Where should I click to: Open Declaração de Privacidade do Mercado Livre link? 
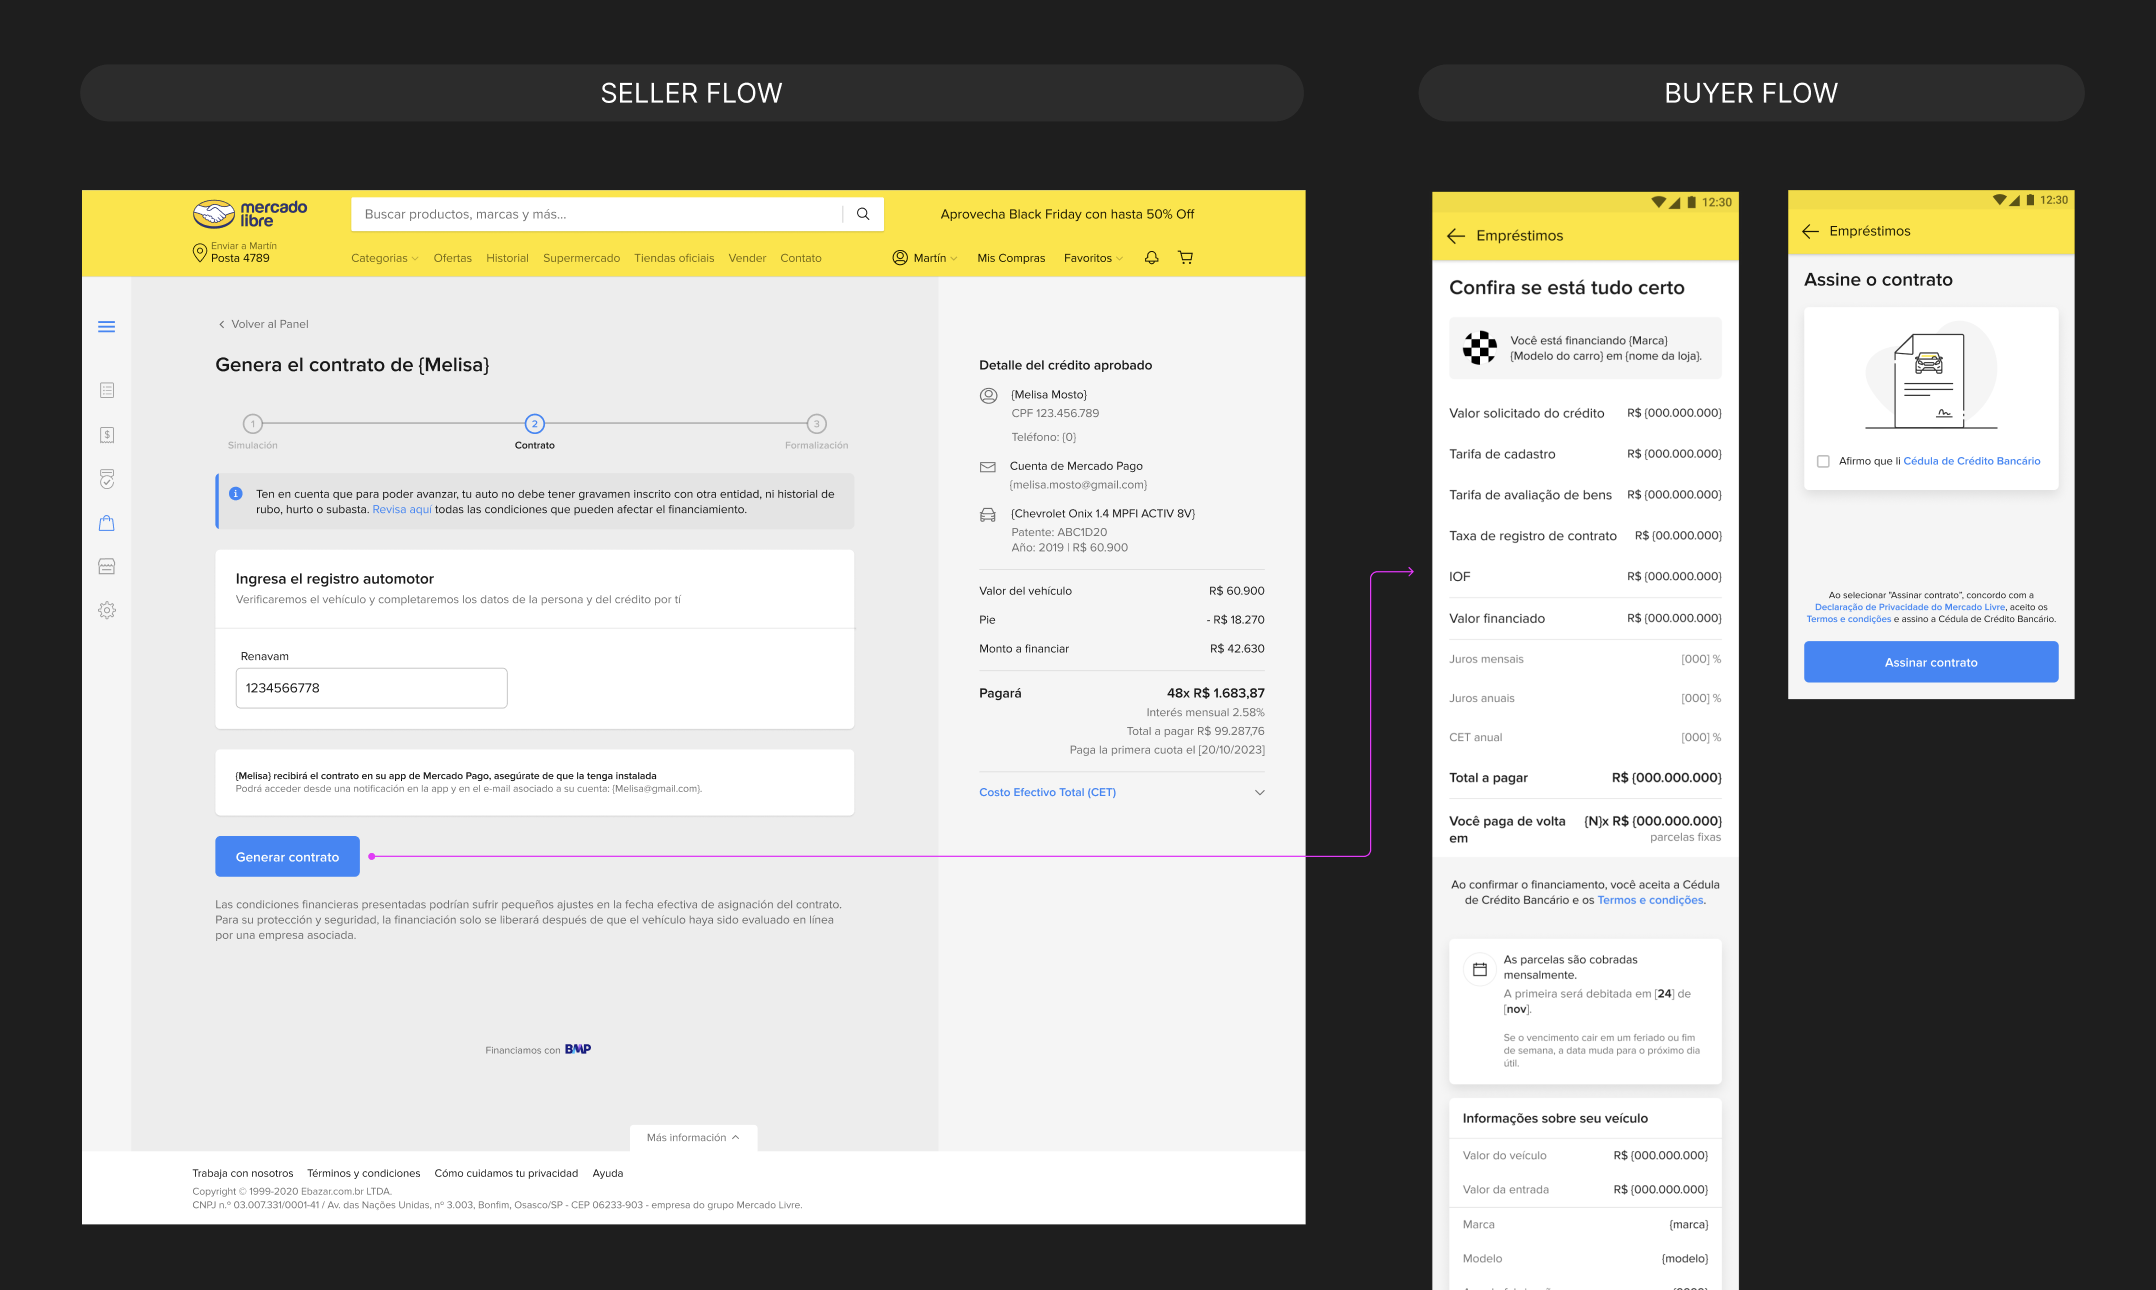click(x=1910, y=607)
